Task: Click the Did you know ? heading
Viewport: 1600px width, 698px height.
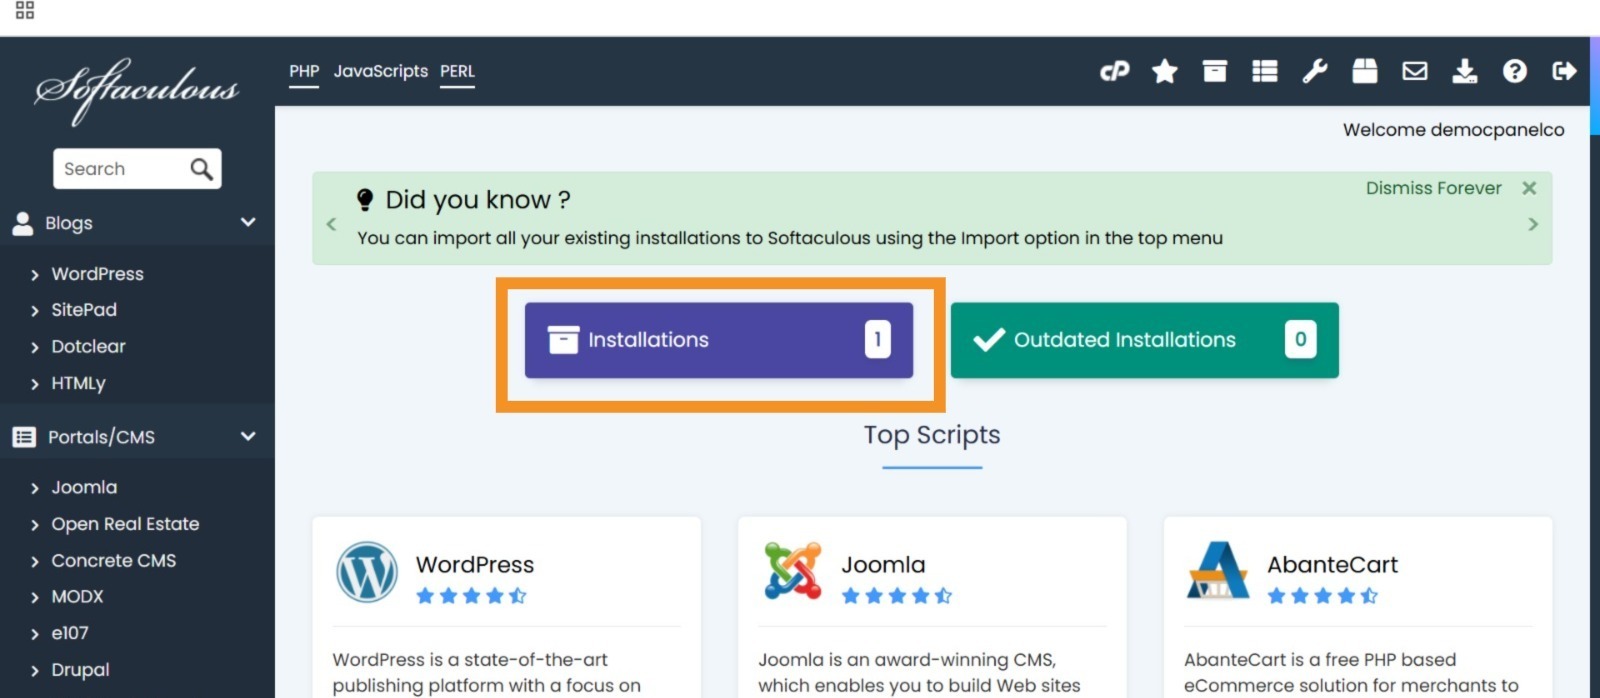Action: pyautogui.click(x=478, y=200)
